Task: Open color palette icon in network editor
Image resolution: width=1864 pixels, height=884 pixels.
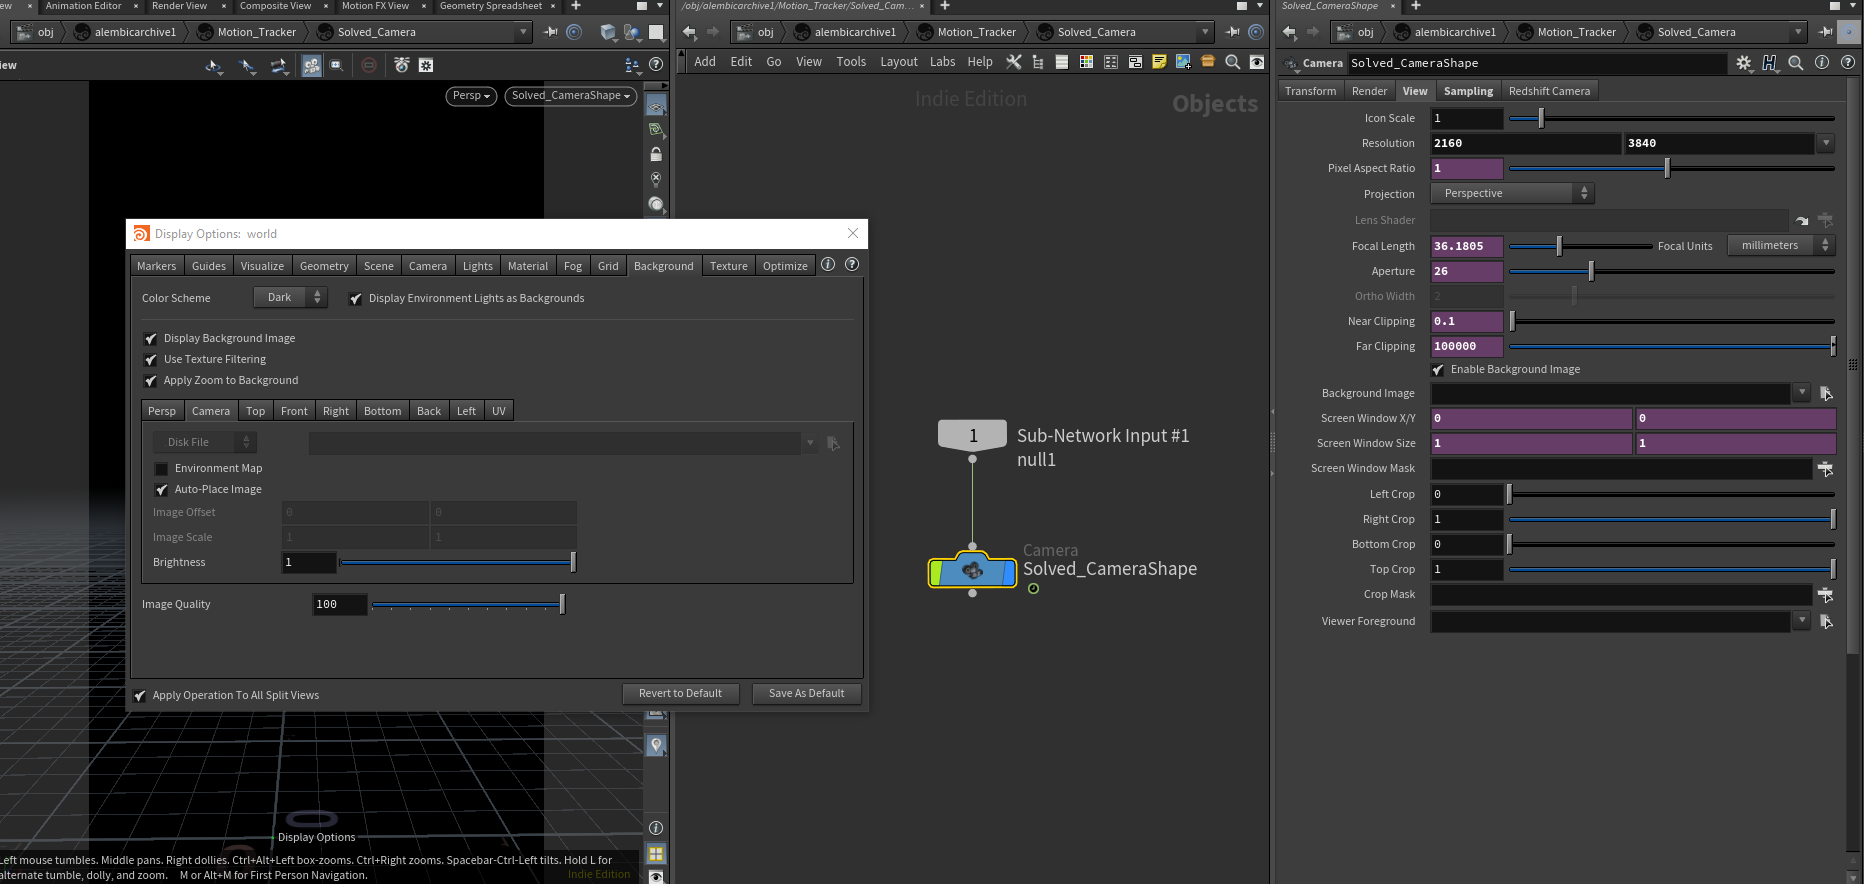Action: pyautogui.click(x=1086, y=62)
